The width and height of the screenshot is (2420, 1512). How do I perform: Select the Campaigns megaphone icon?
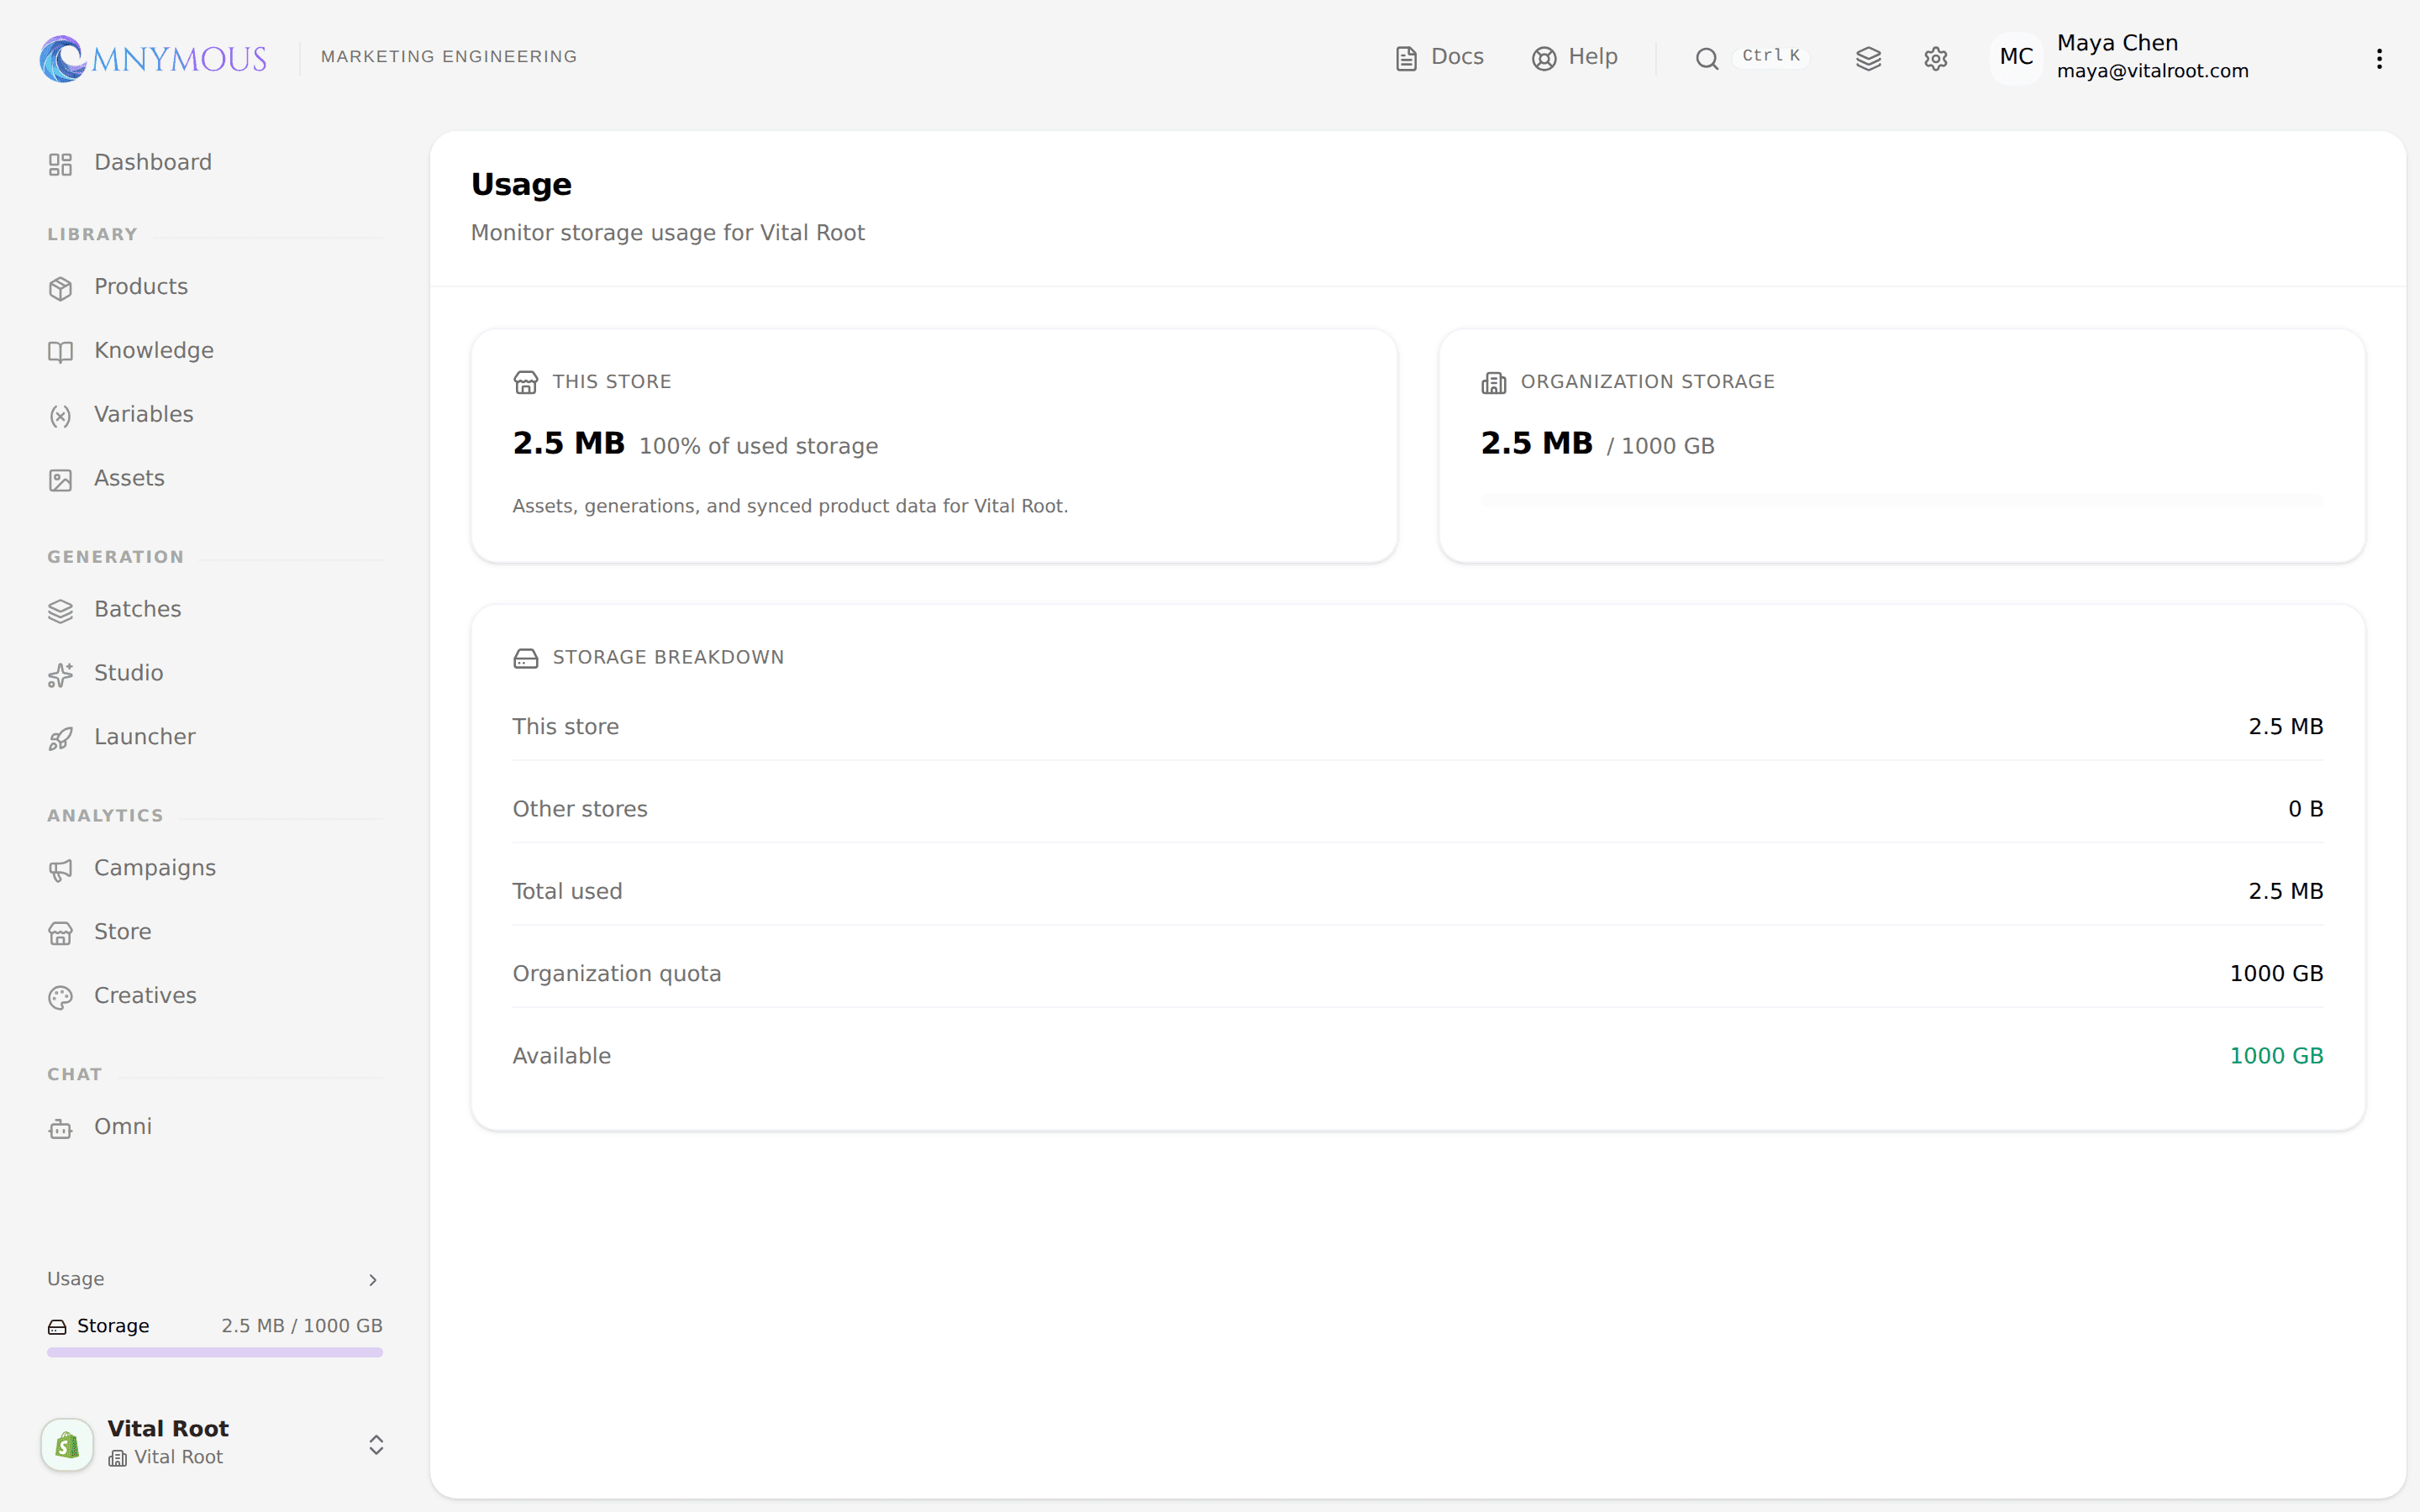pyautogui.click(x=61, y=870)
